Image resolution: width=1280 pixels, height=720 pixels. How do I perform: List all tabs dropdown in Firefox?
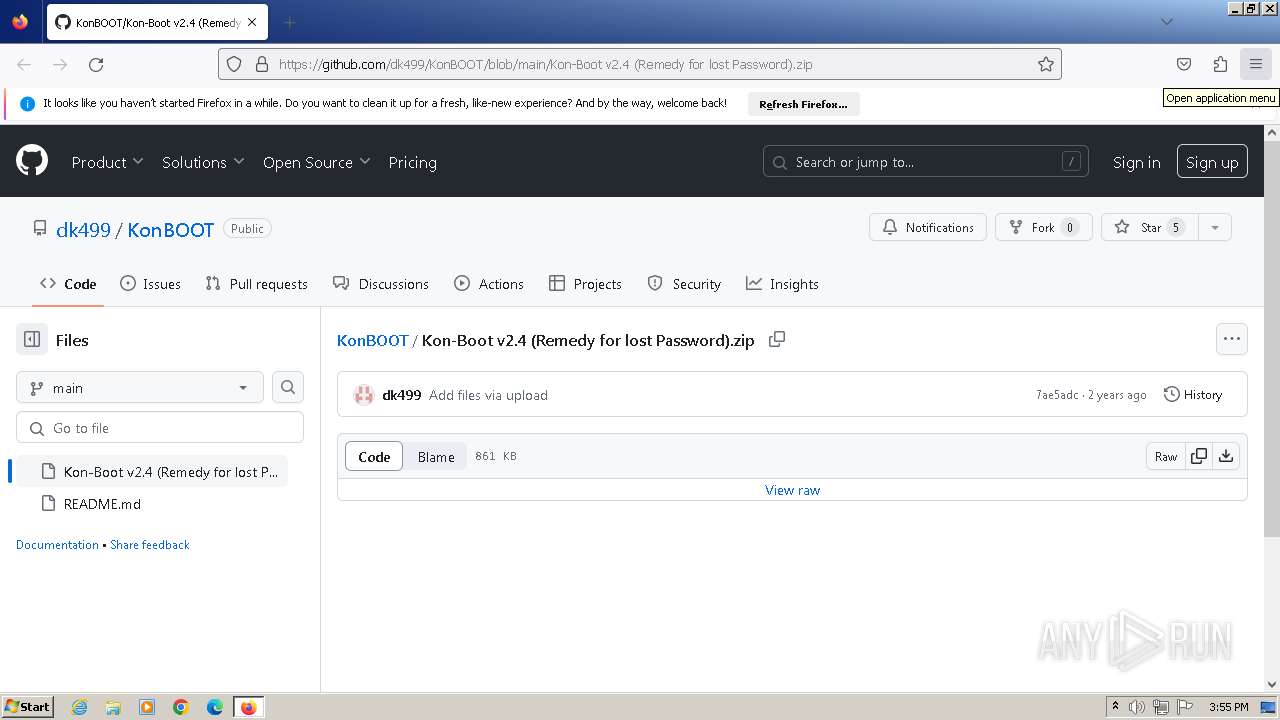click(1167, 22)
